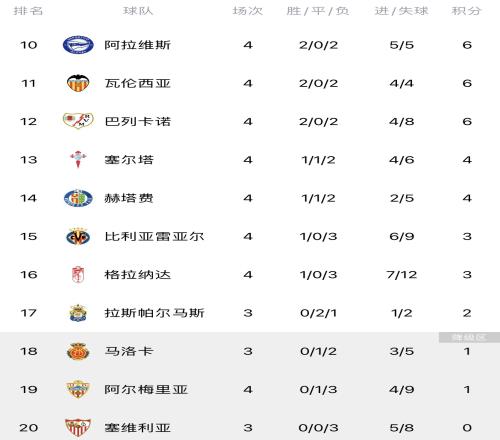This screenshot has height=440, width=500.
Task: Click the Alavés (阿拉维斯) team crest
Action: [78, 45]
